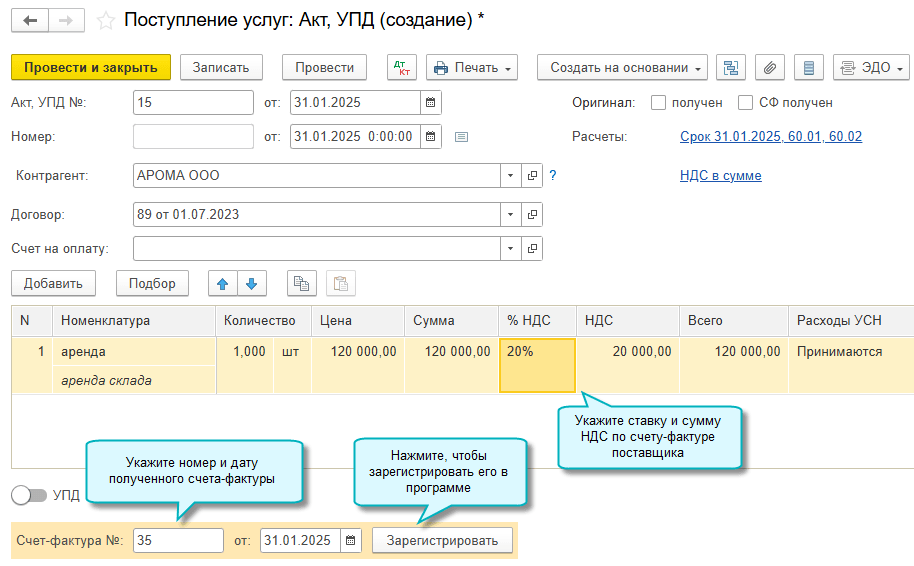914x566 pixels.
Task: Open the report list icon next to paperclip
Action: [808, 68]
